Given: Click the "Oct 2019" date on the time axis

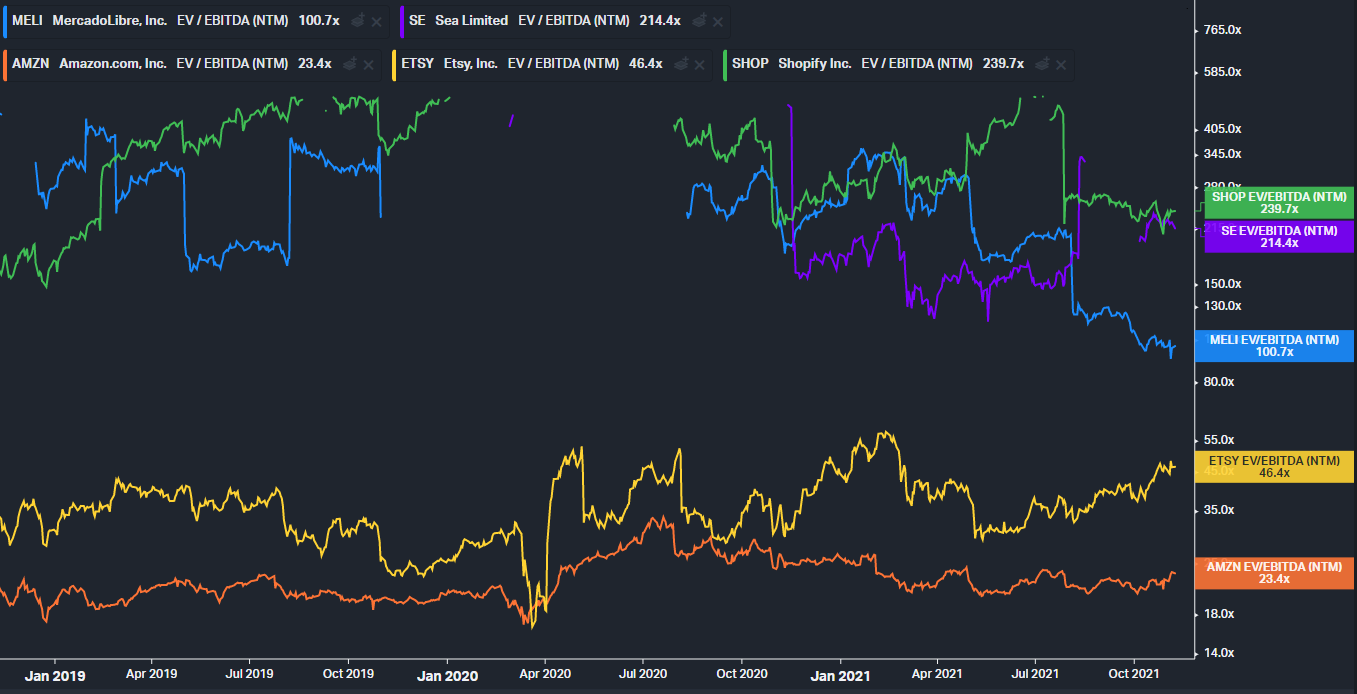Looking at the screenshot, I should (x=348, y=674).
